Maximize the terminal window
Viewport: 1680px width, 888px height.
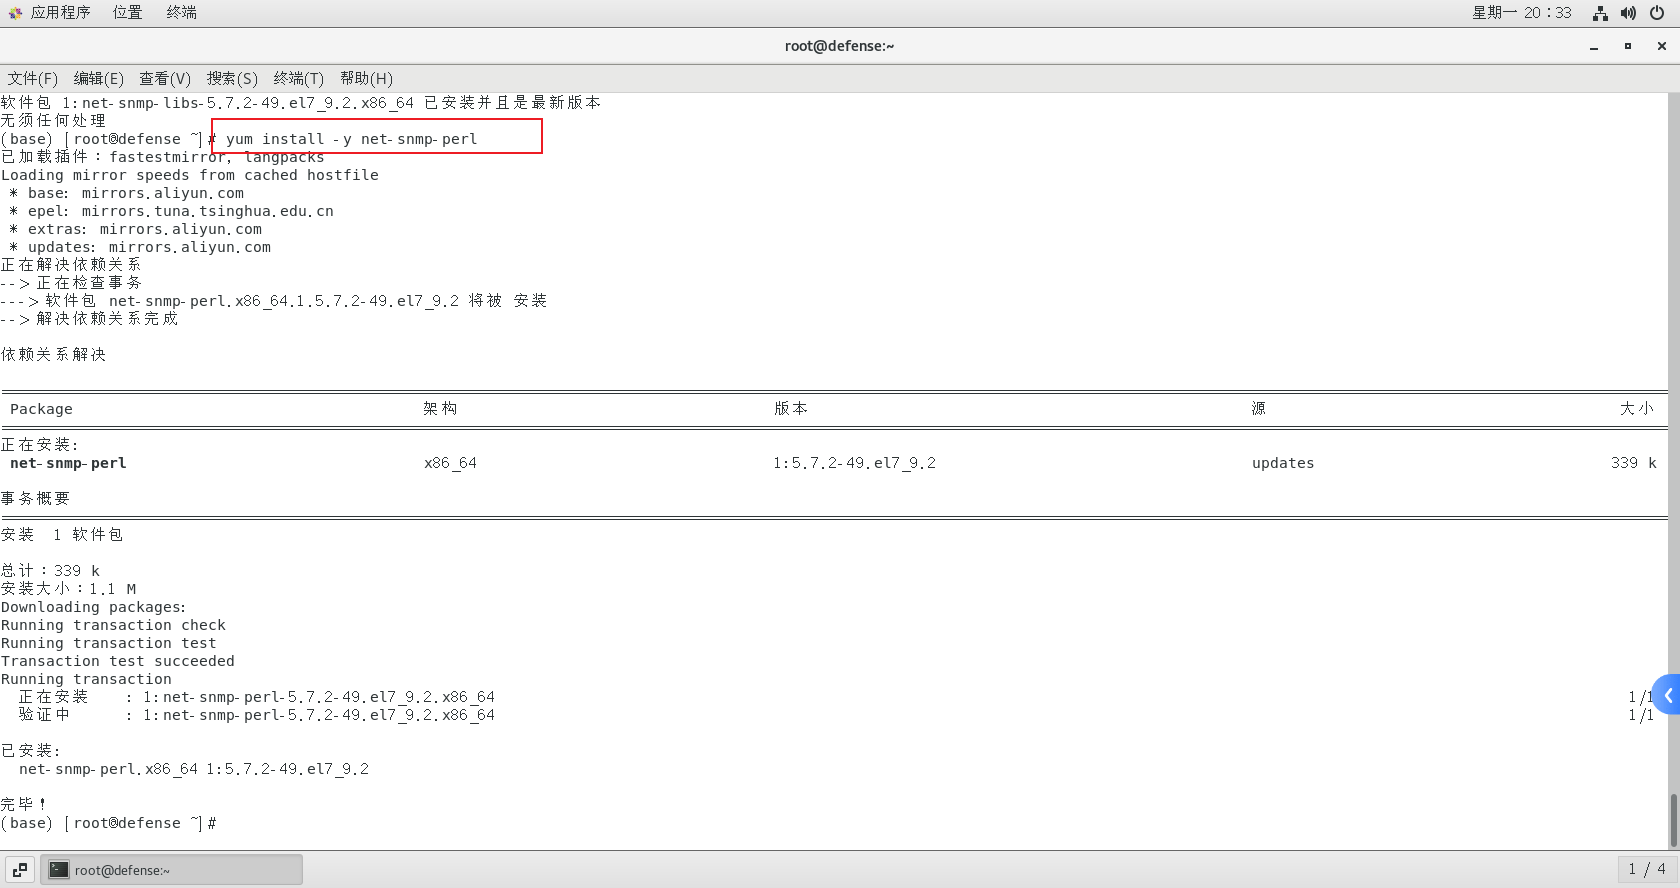click(x=1627, y=46)
